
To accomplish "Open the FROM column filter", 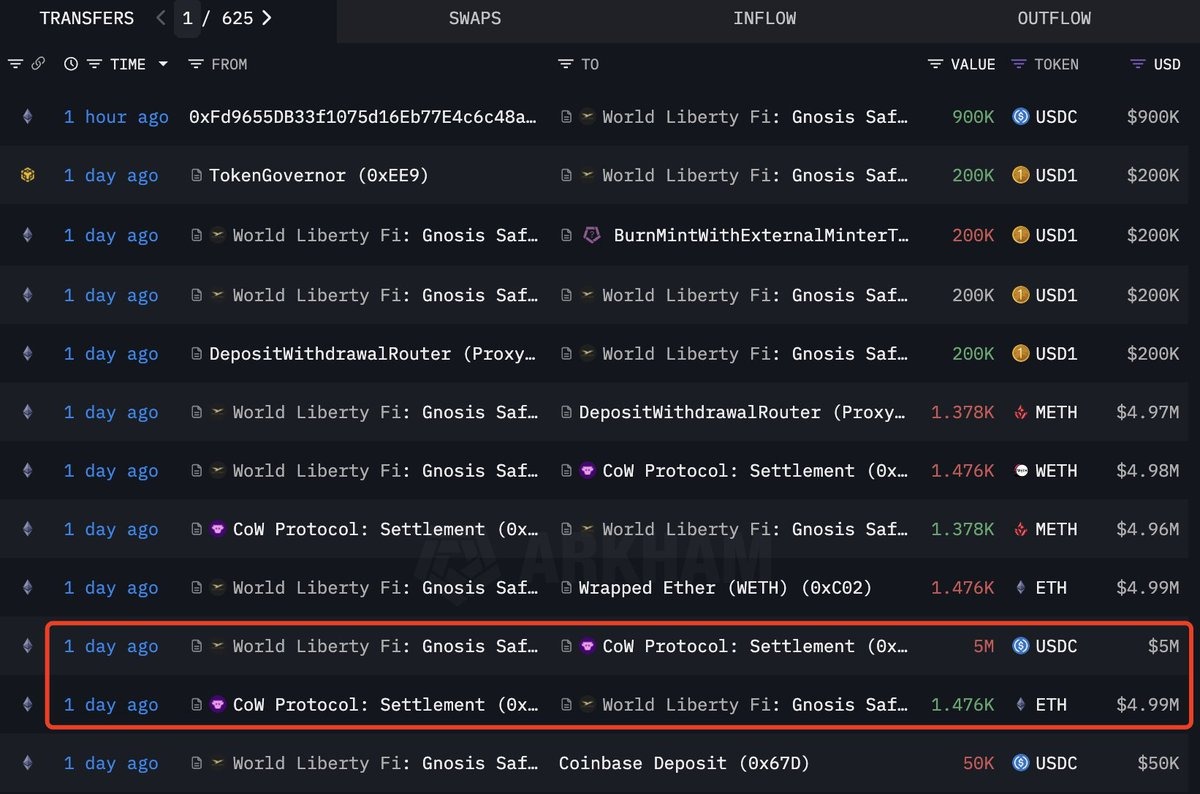I will (196, 64).
